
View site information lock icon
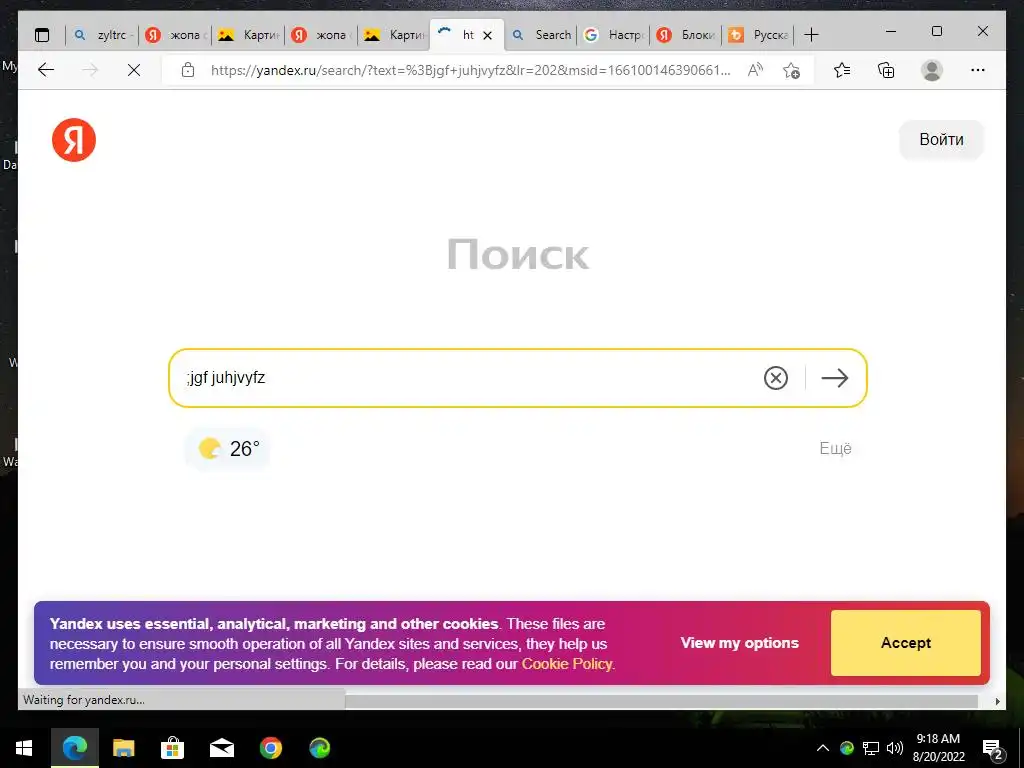(188, 70)
